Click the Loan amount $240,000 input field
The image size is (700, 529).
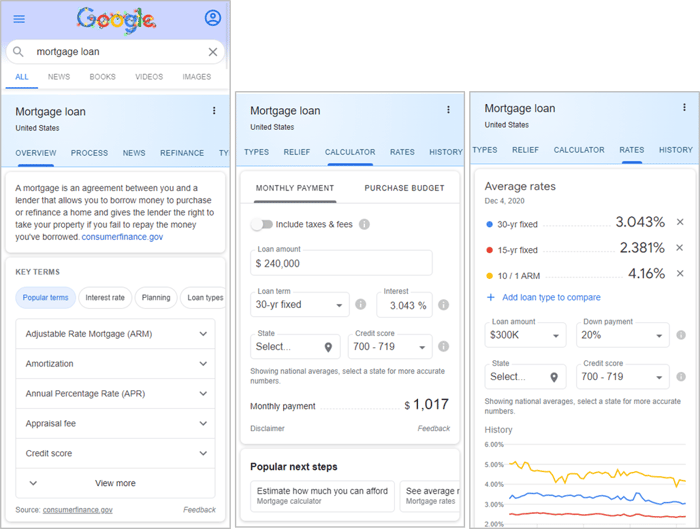coord(341,263)
